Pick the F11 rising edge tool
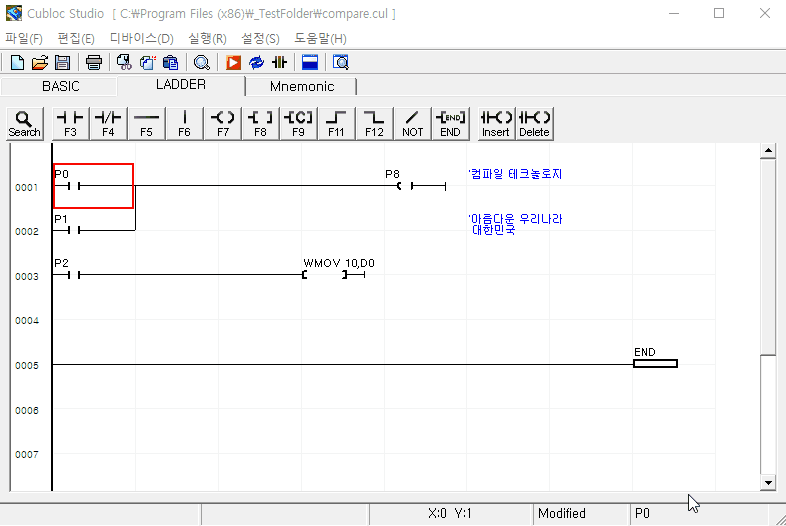This screenshot has width=786, height=526. pos(336,123)
